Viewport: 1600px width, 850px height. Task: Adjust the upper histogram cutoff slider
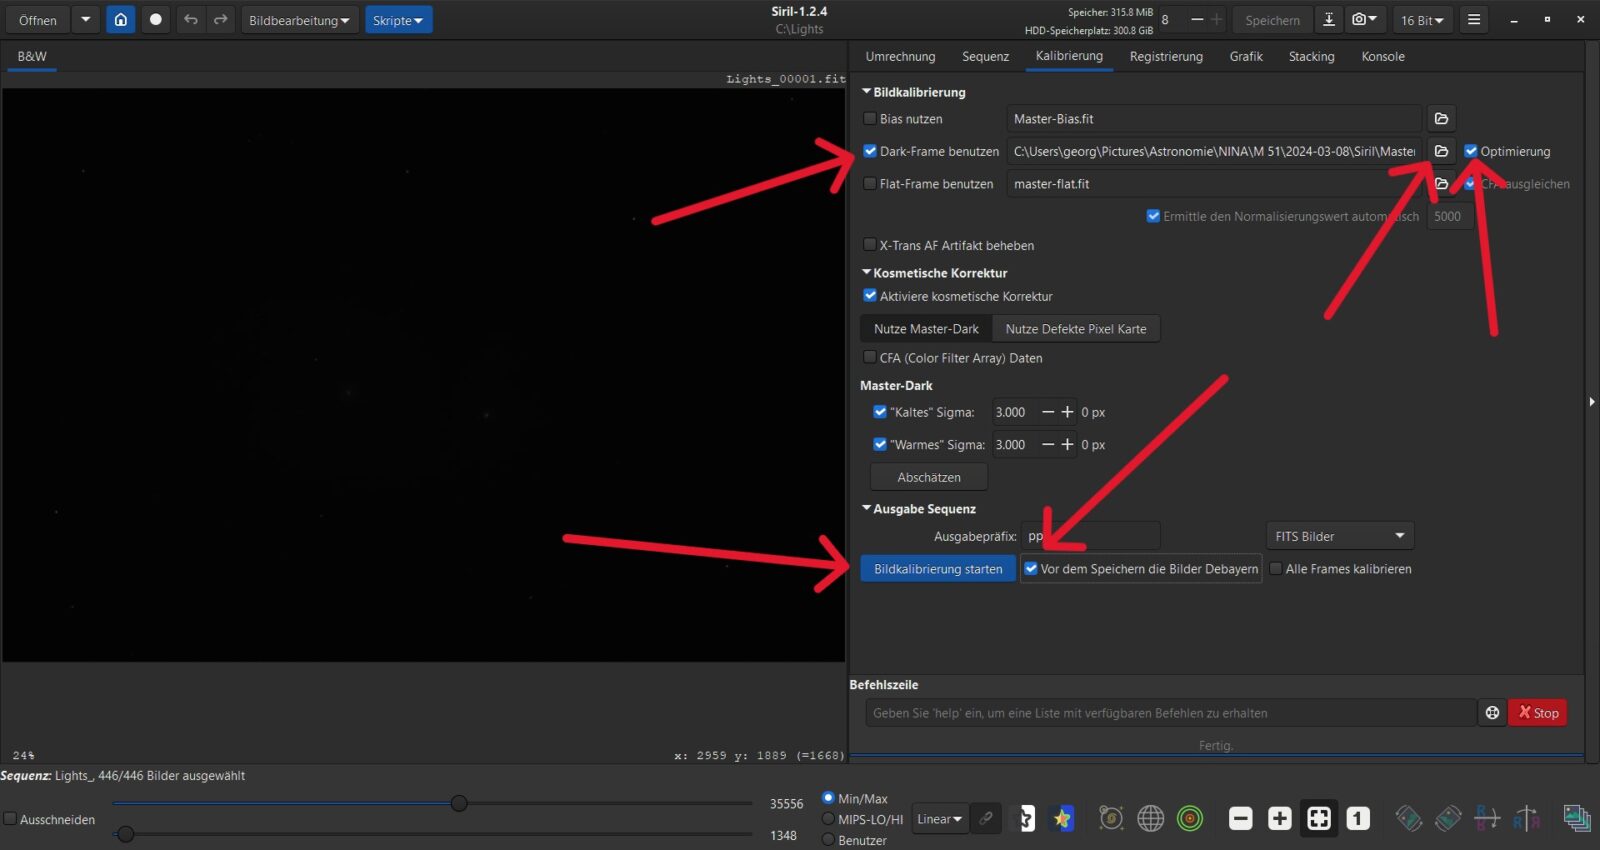pyautogui.click(x=459, y=803)
